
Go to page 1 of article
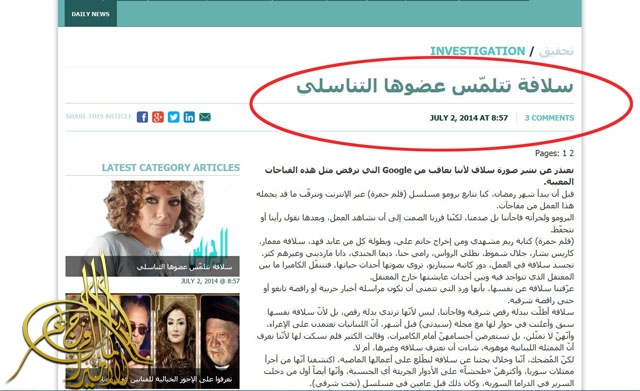coord(564,153)
